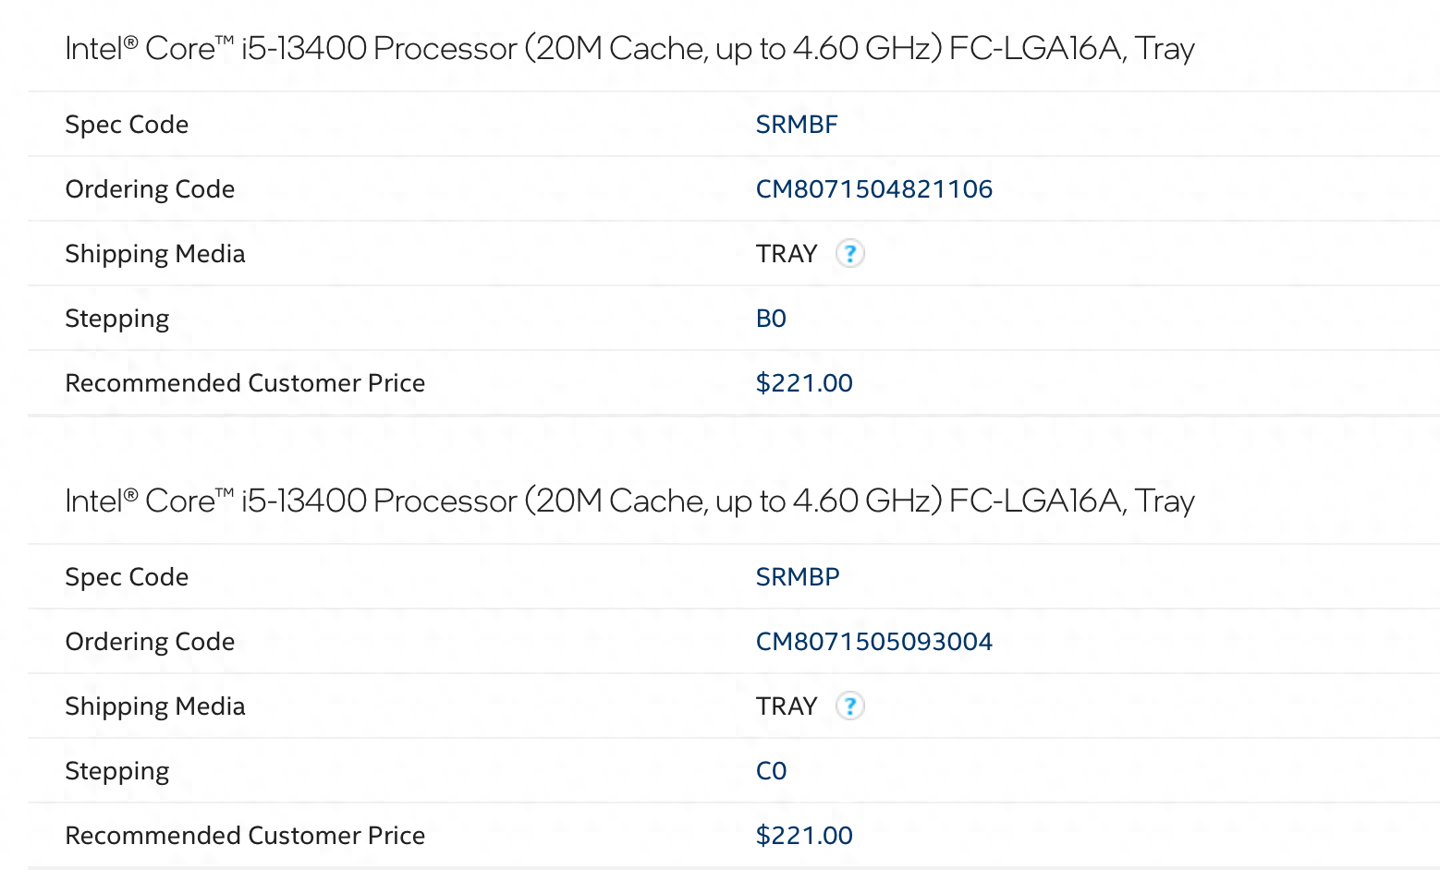
Task: Click the second Shipping Media label
Action: coord(154,706)
